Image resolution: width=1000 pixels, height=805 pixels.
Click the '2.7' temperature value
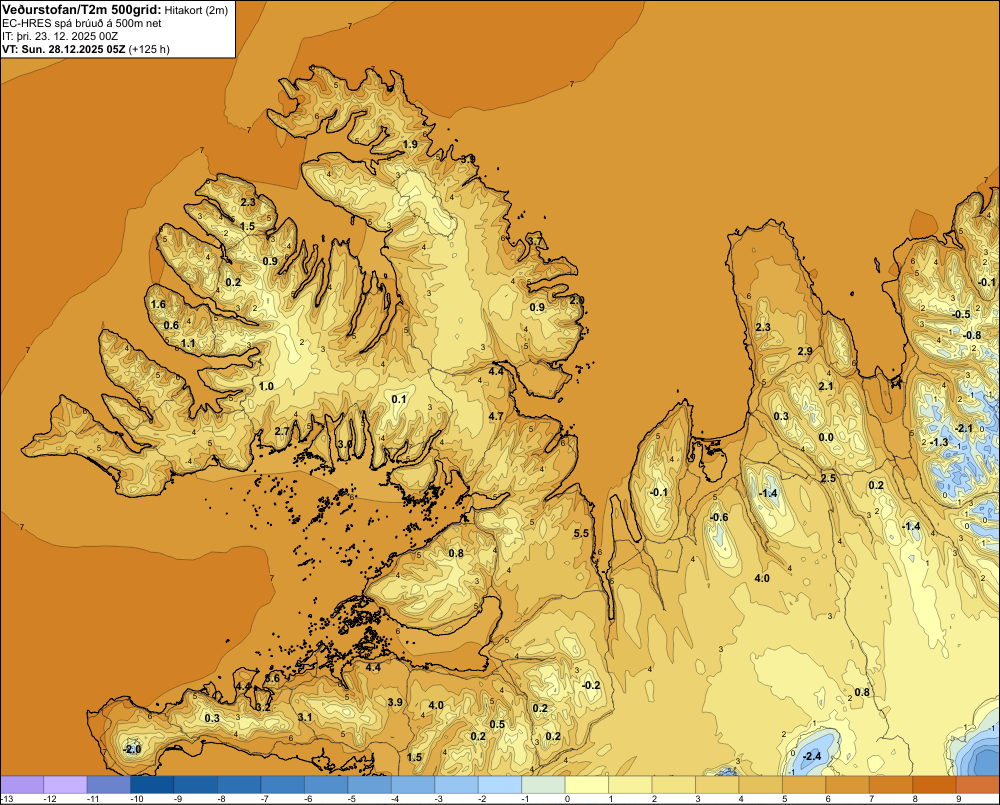click(x=282, y=431)
